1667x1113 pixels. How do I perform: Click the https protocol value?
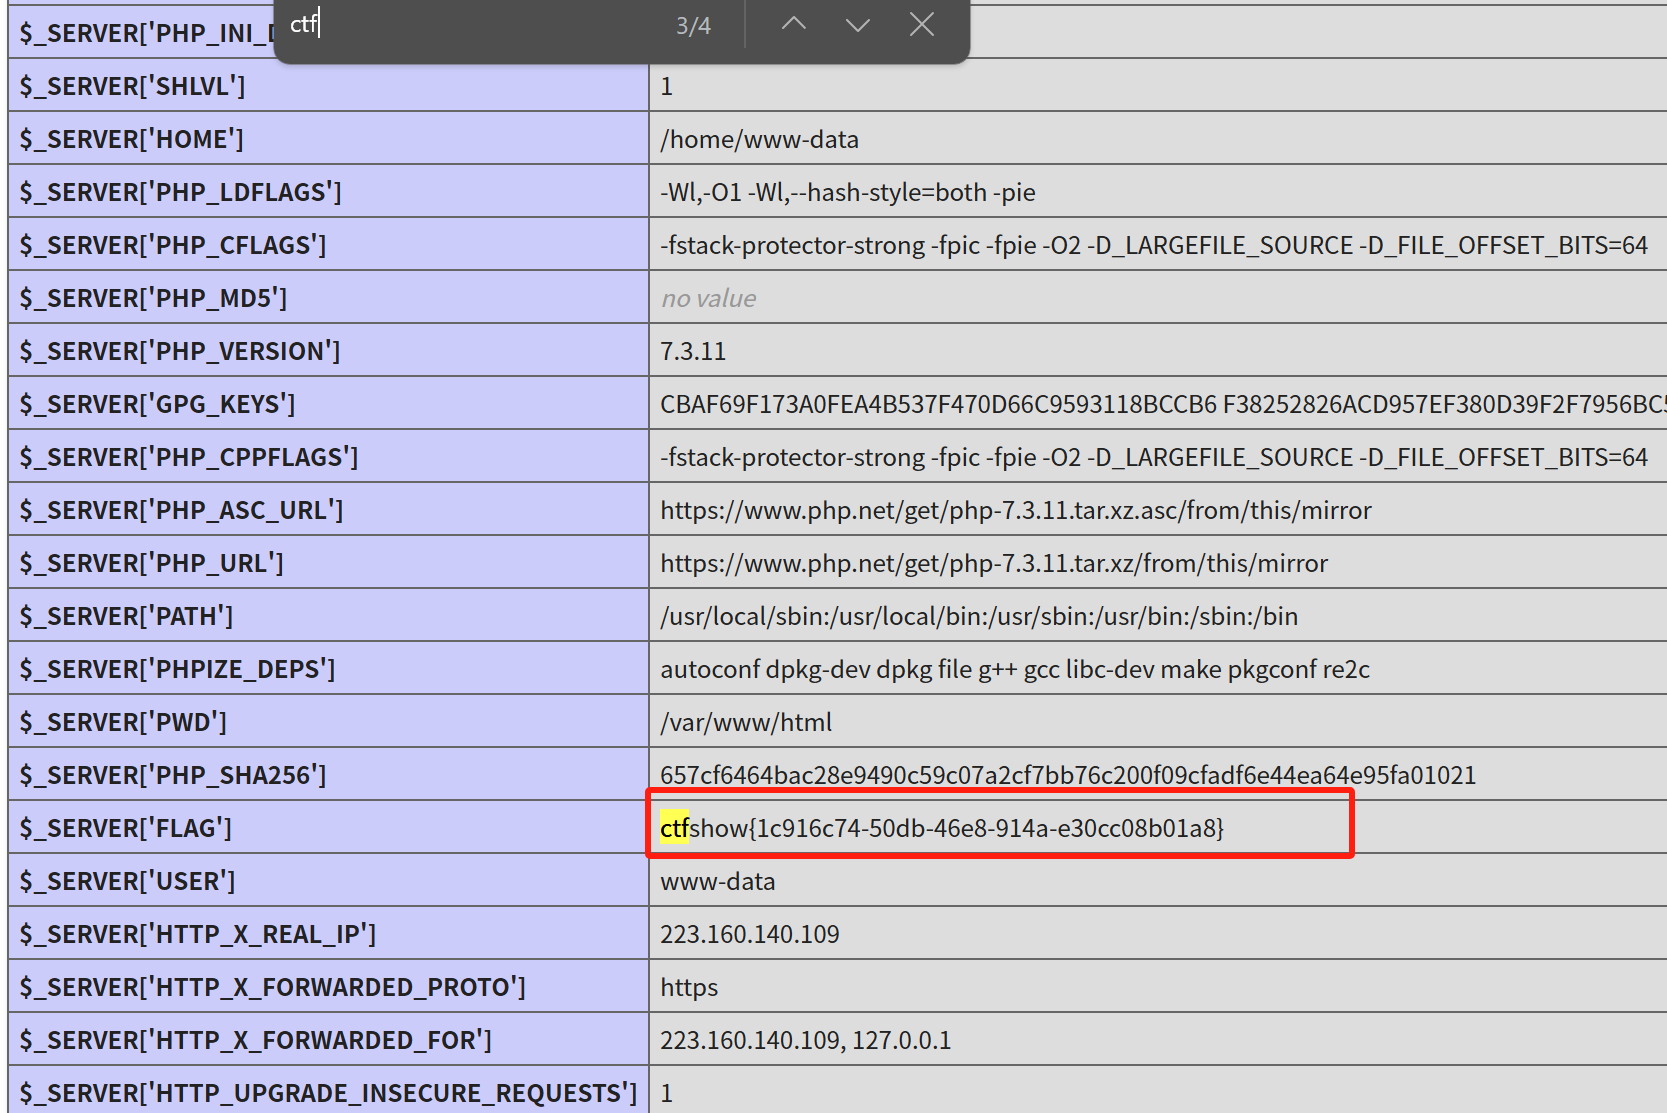coord(689,987)
